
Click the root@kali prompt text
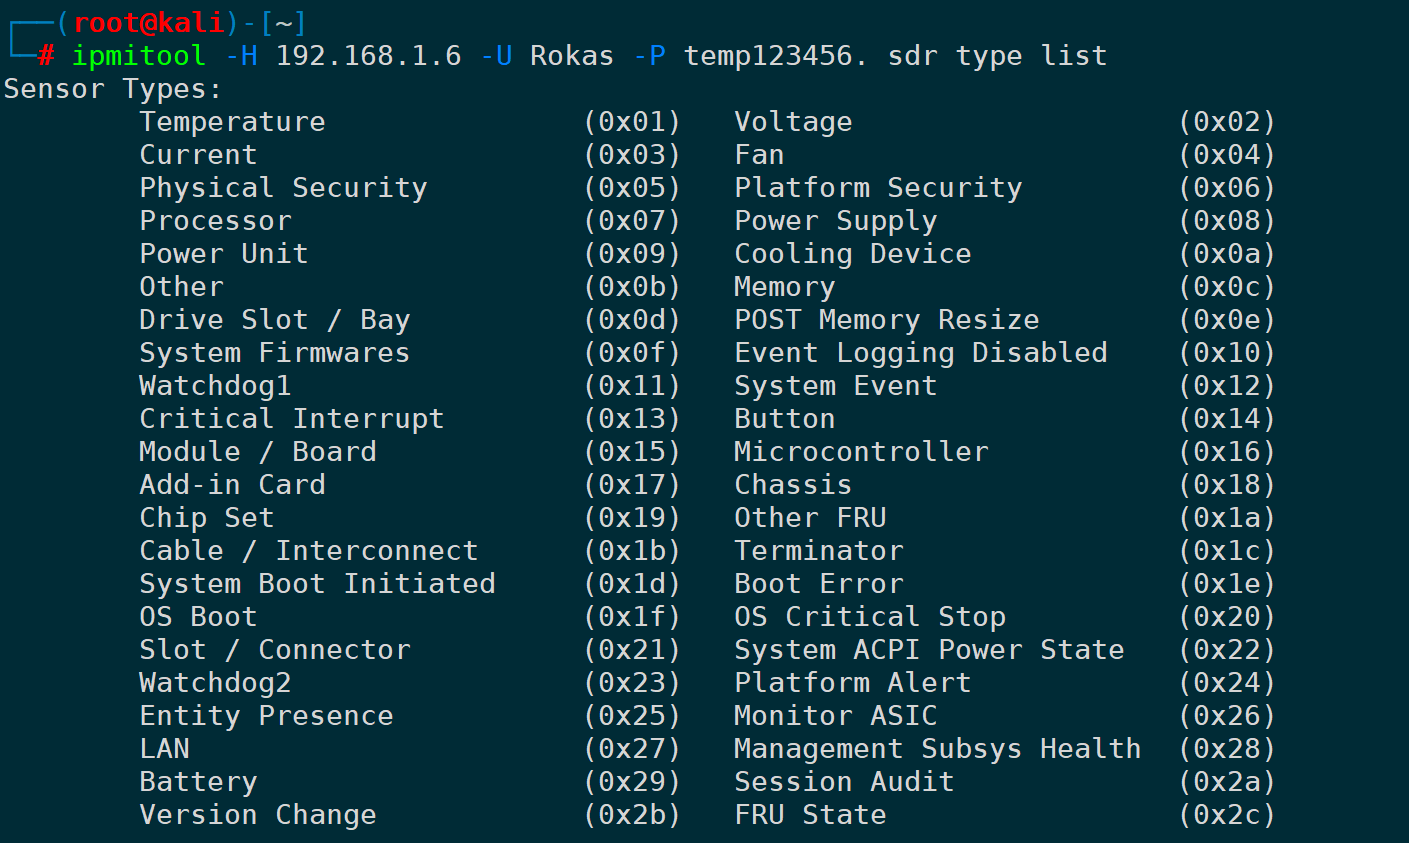tap(149, 22)
